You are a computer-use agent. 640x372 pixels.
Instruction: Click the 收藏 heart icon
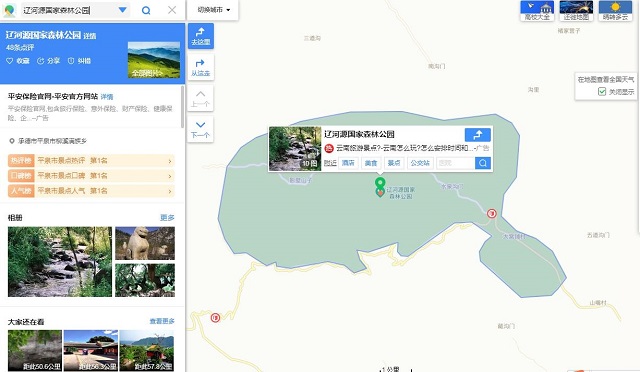tap(9, 61)
